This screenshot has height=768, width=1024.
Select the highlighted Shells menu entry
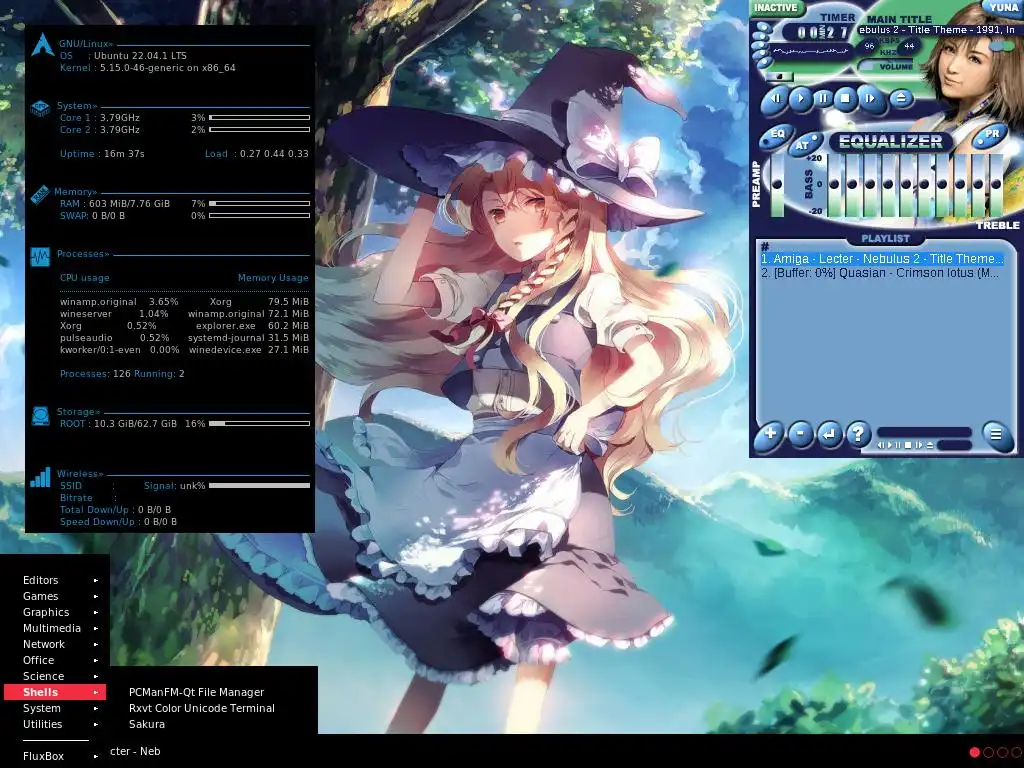pyautogui.click(x=55, y=692)
